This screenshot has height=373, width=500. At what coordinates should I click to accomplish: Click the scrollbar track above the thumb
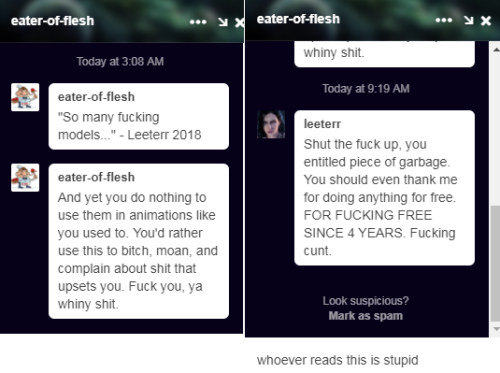pos(496,130)
